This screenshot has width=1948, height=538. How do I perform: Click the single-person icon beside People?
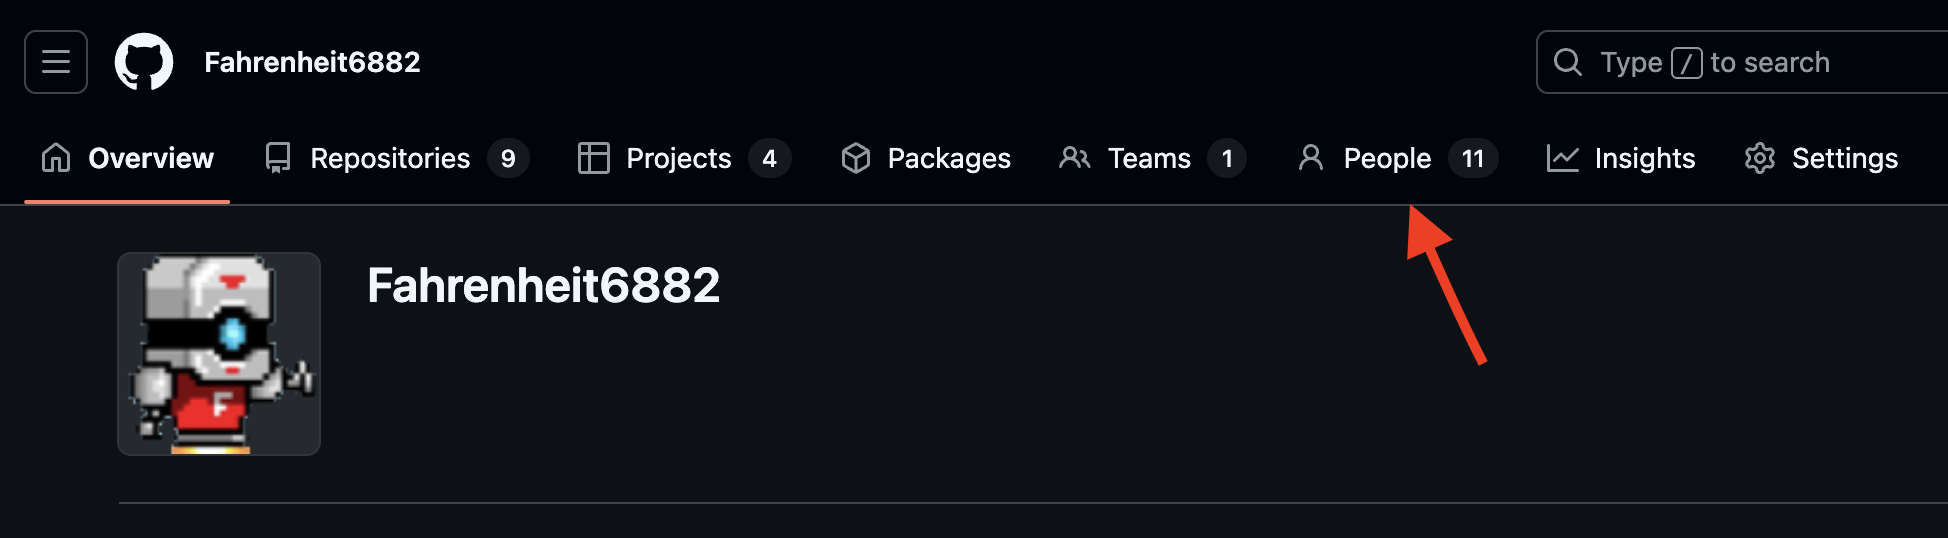1310,158
